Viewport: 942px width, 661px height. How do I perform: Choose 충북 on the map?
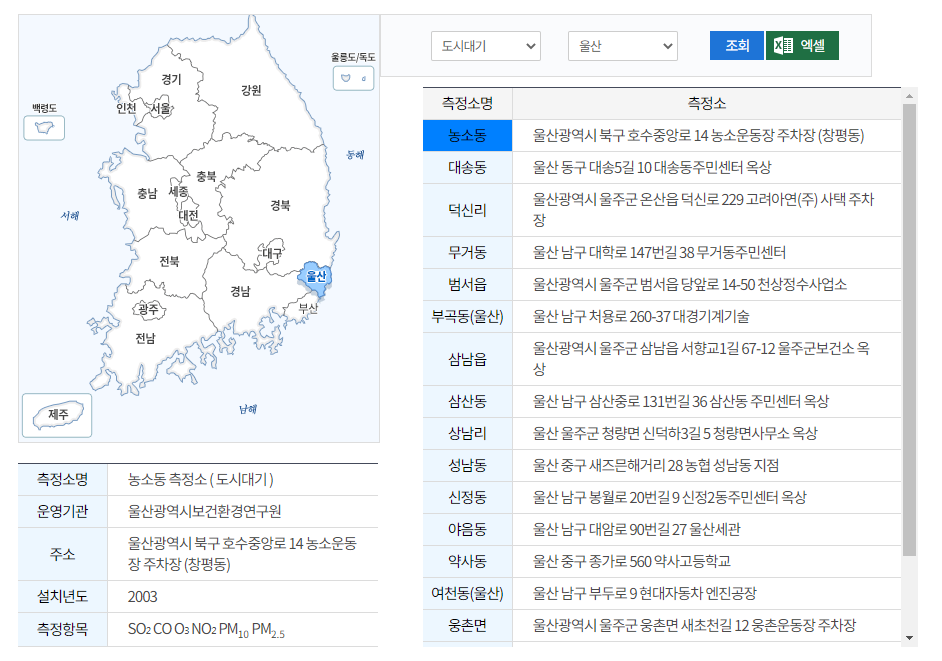206,175
